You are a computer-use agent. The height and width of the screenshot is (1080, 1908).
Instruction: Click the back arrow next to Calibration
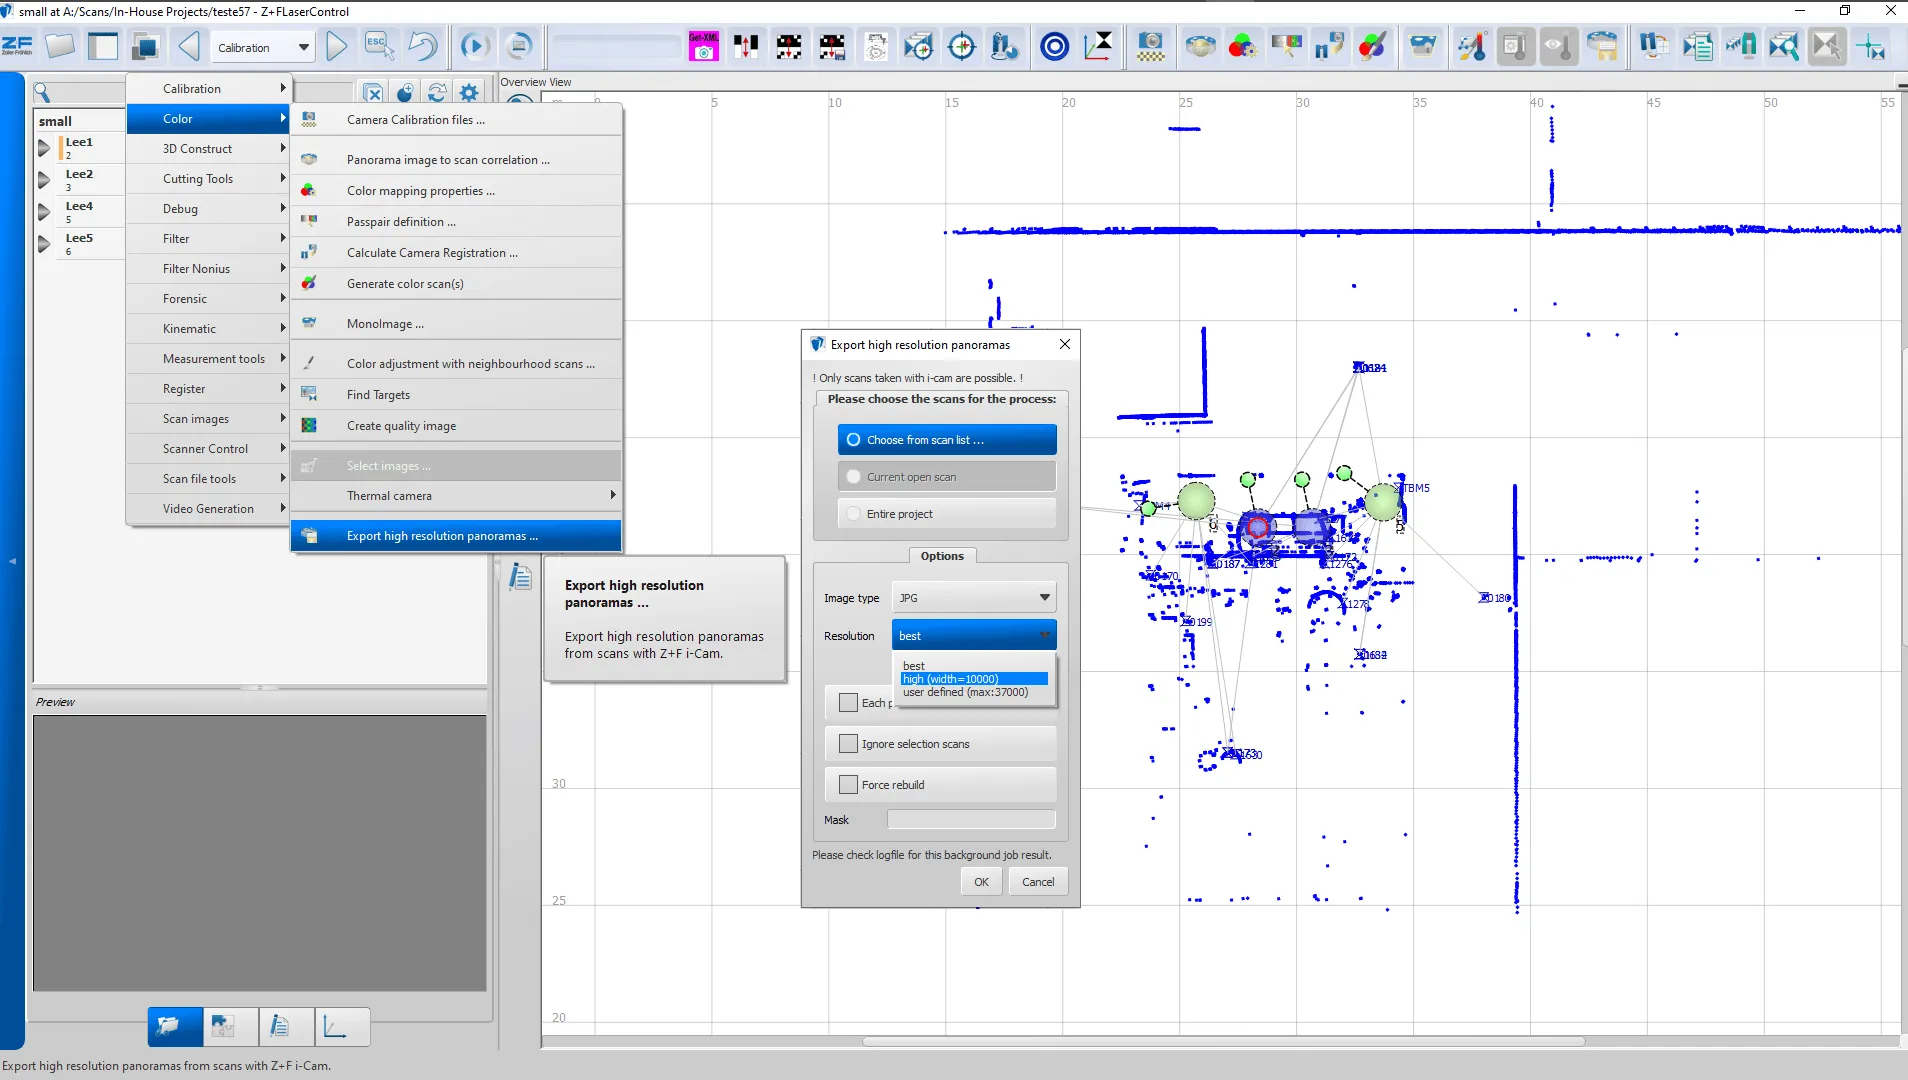click(x=189, y=46)
